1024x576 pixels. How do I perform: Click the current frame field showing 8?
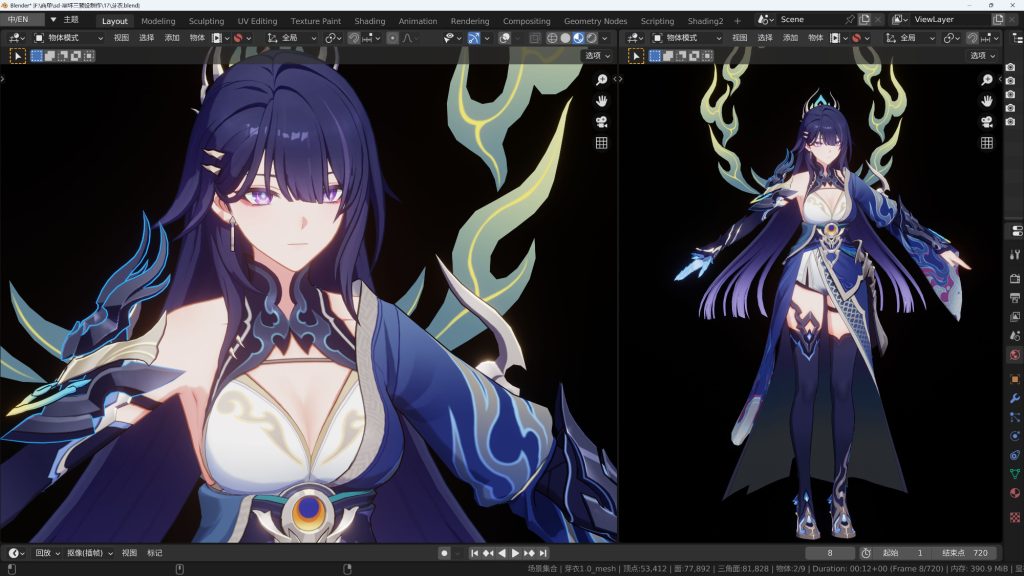[x=829, y=553]
